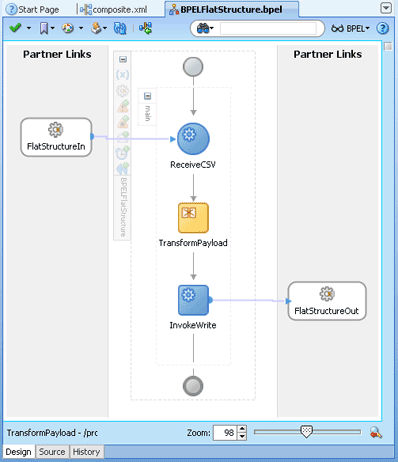398x462 pixels.
Task: Click the start circle of the process
Action: (193, 67)
